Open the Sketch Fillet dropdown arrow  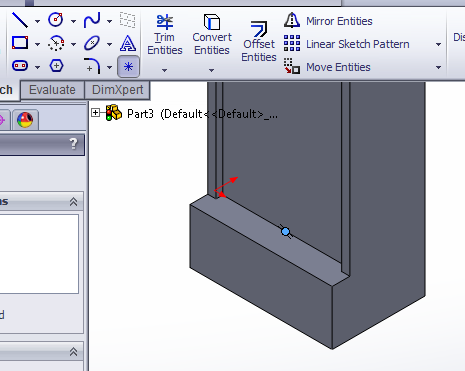109,67
